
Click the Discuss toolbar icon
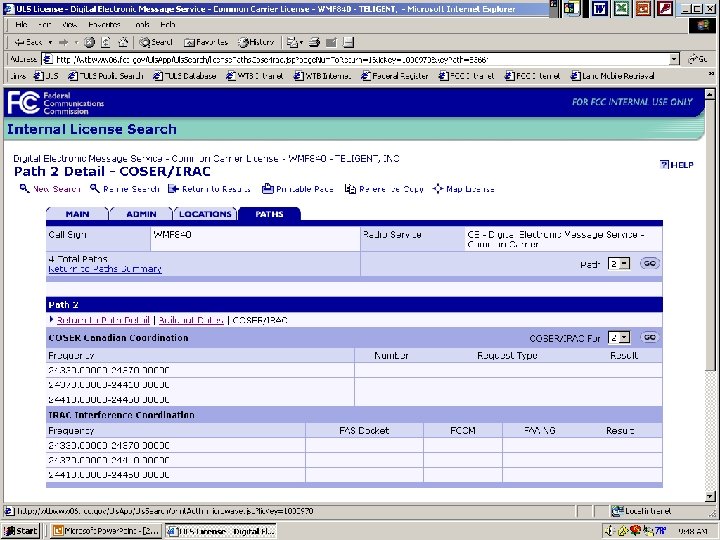349,42
